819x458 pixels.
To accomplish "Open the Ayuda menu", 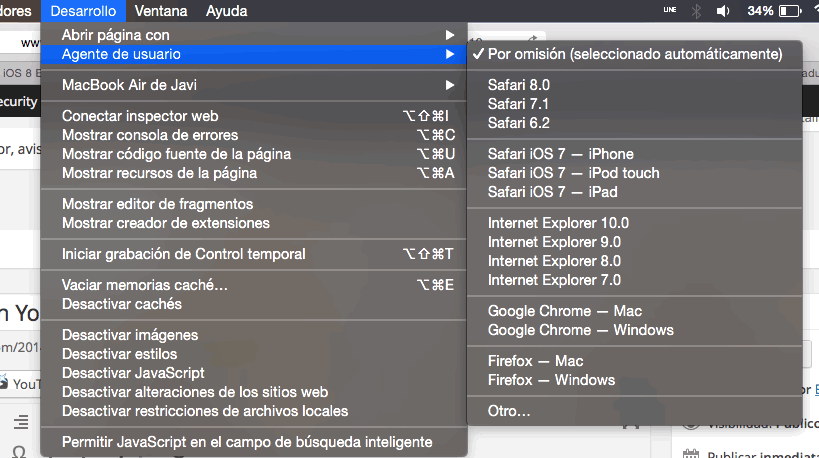I will click(226, 11).
